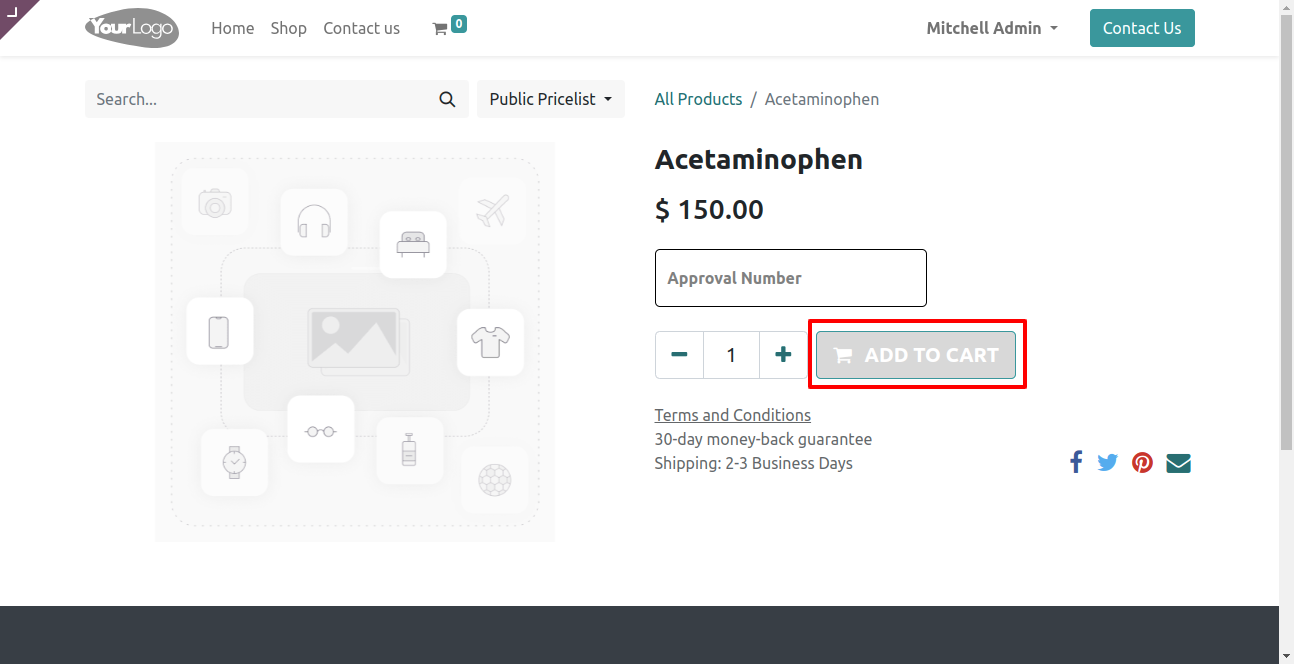1294x664 pixels.
Task: Share product on Pinterest
Action: click(x=1142, y=463)
